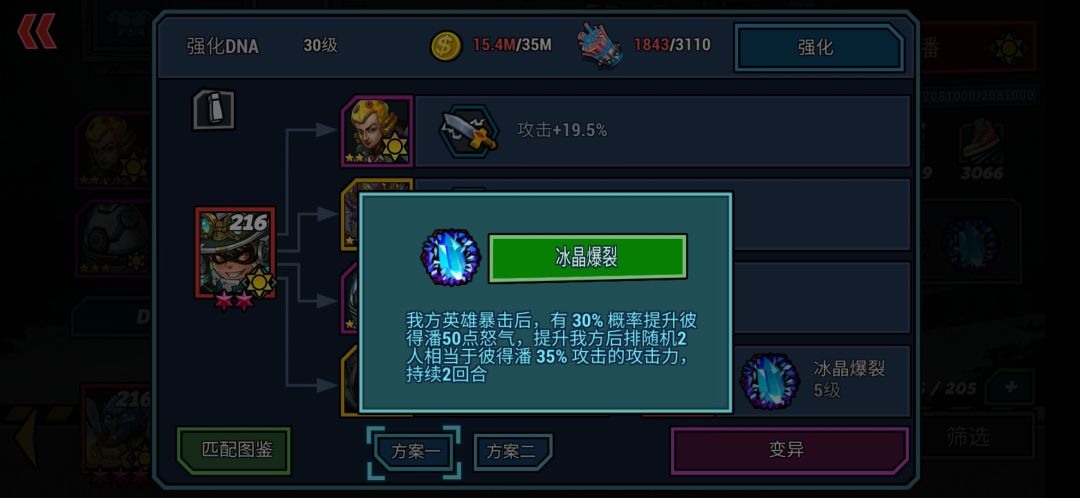Tap the sword attack bonus icon

pyautogui.click(x=469, y=131)
